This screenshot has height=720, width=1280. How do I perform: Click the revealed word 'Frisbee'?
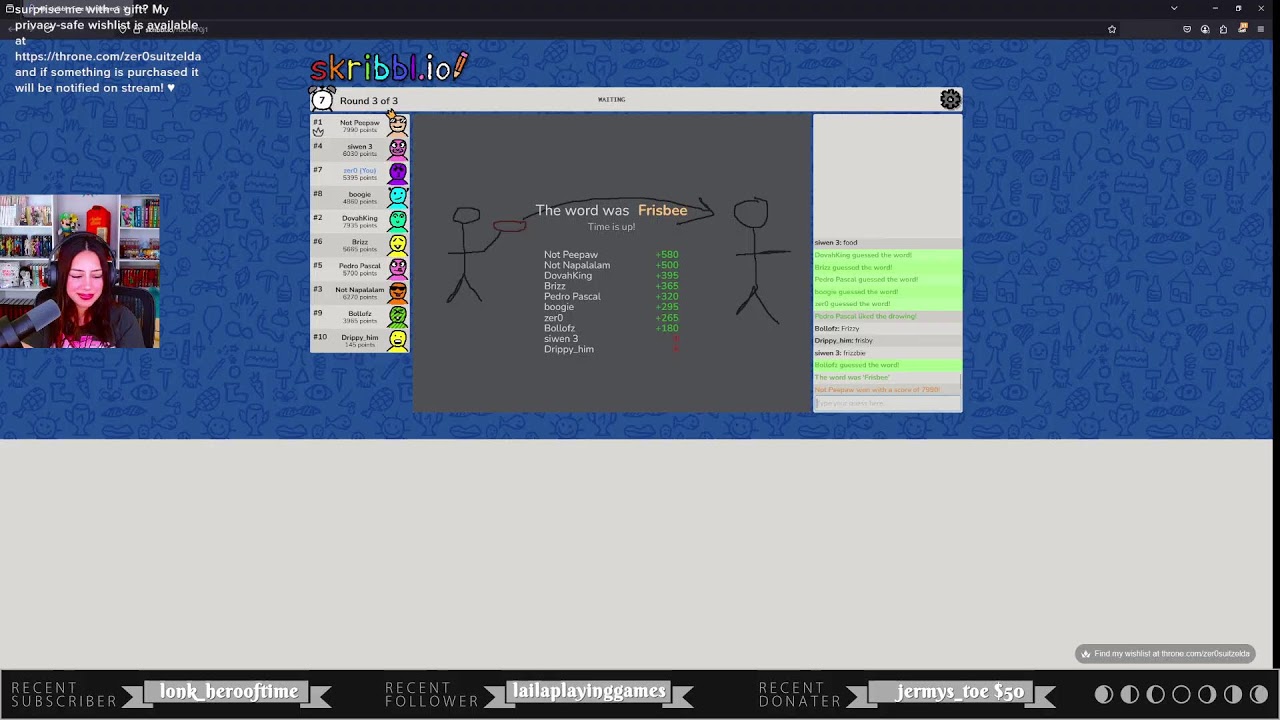662,211
